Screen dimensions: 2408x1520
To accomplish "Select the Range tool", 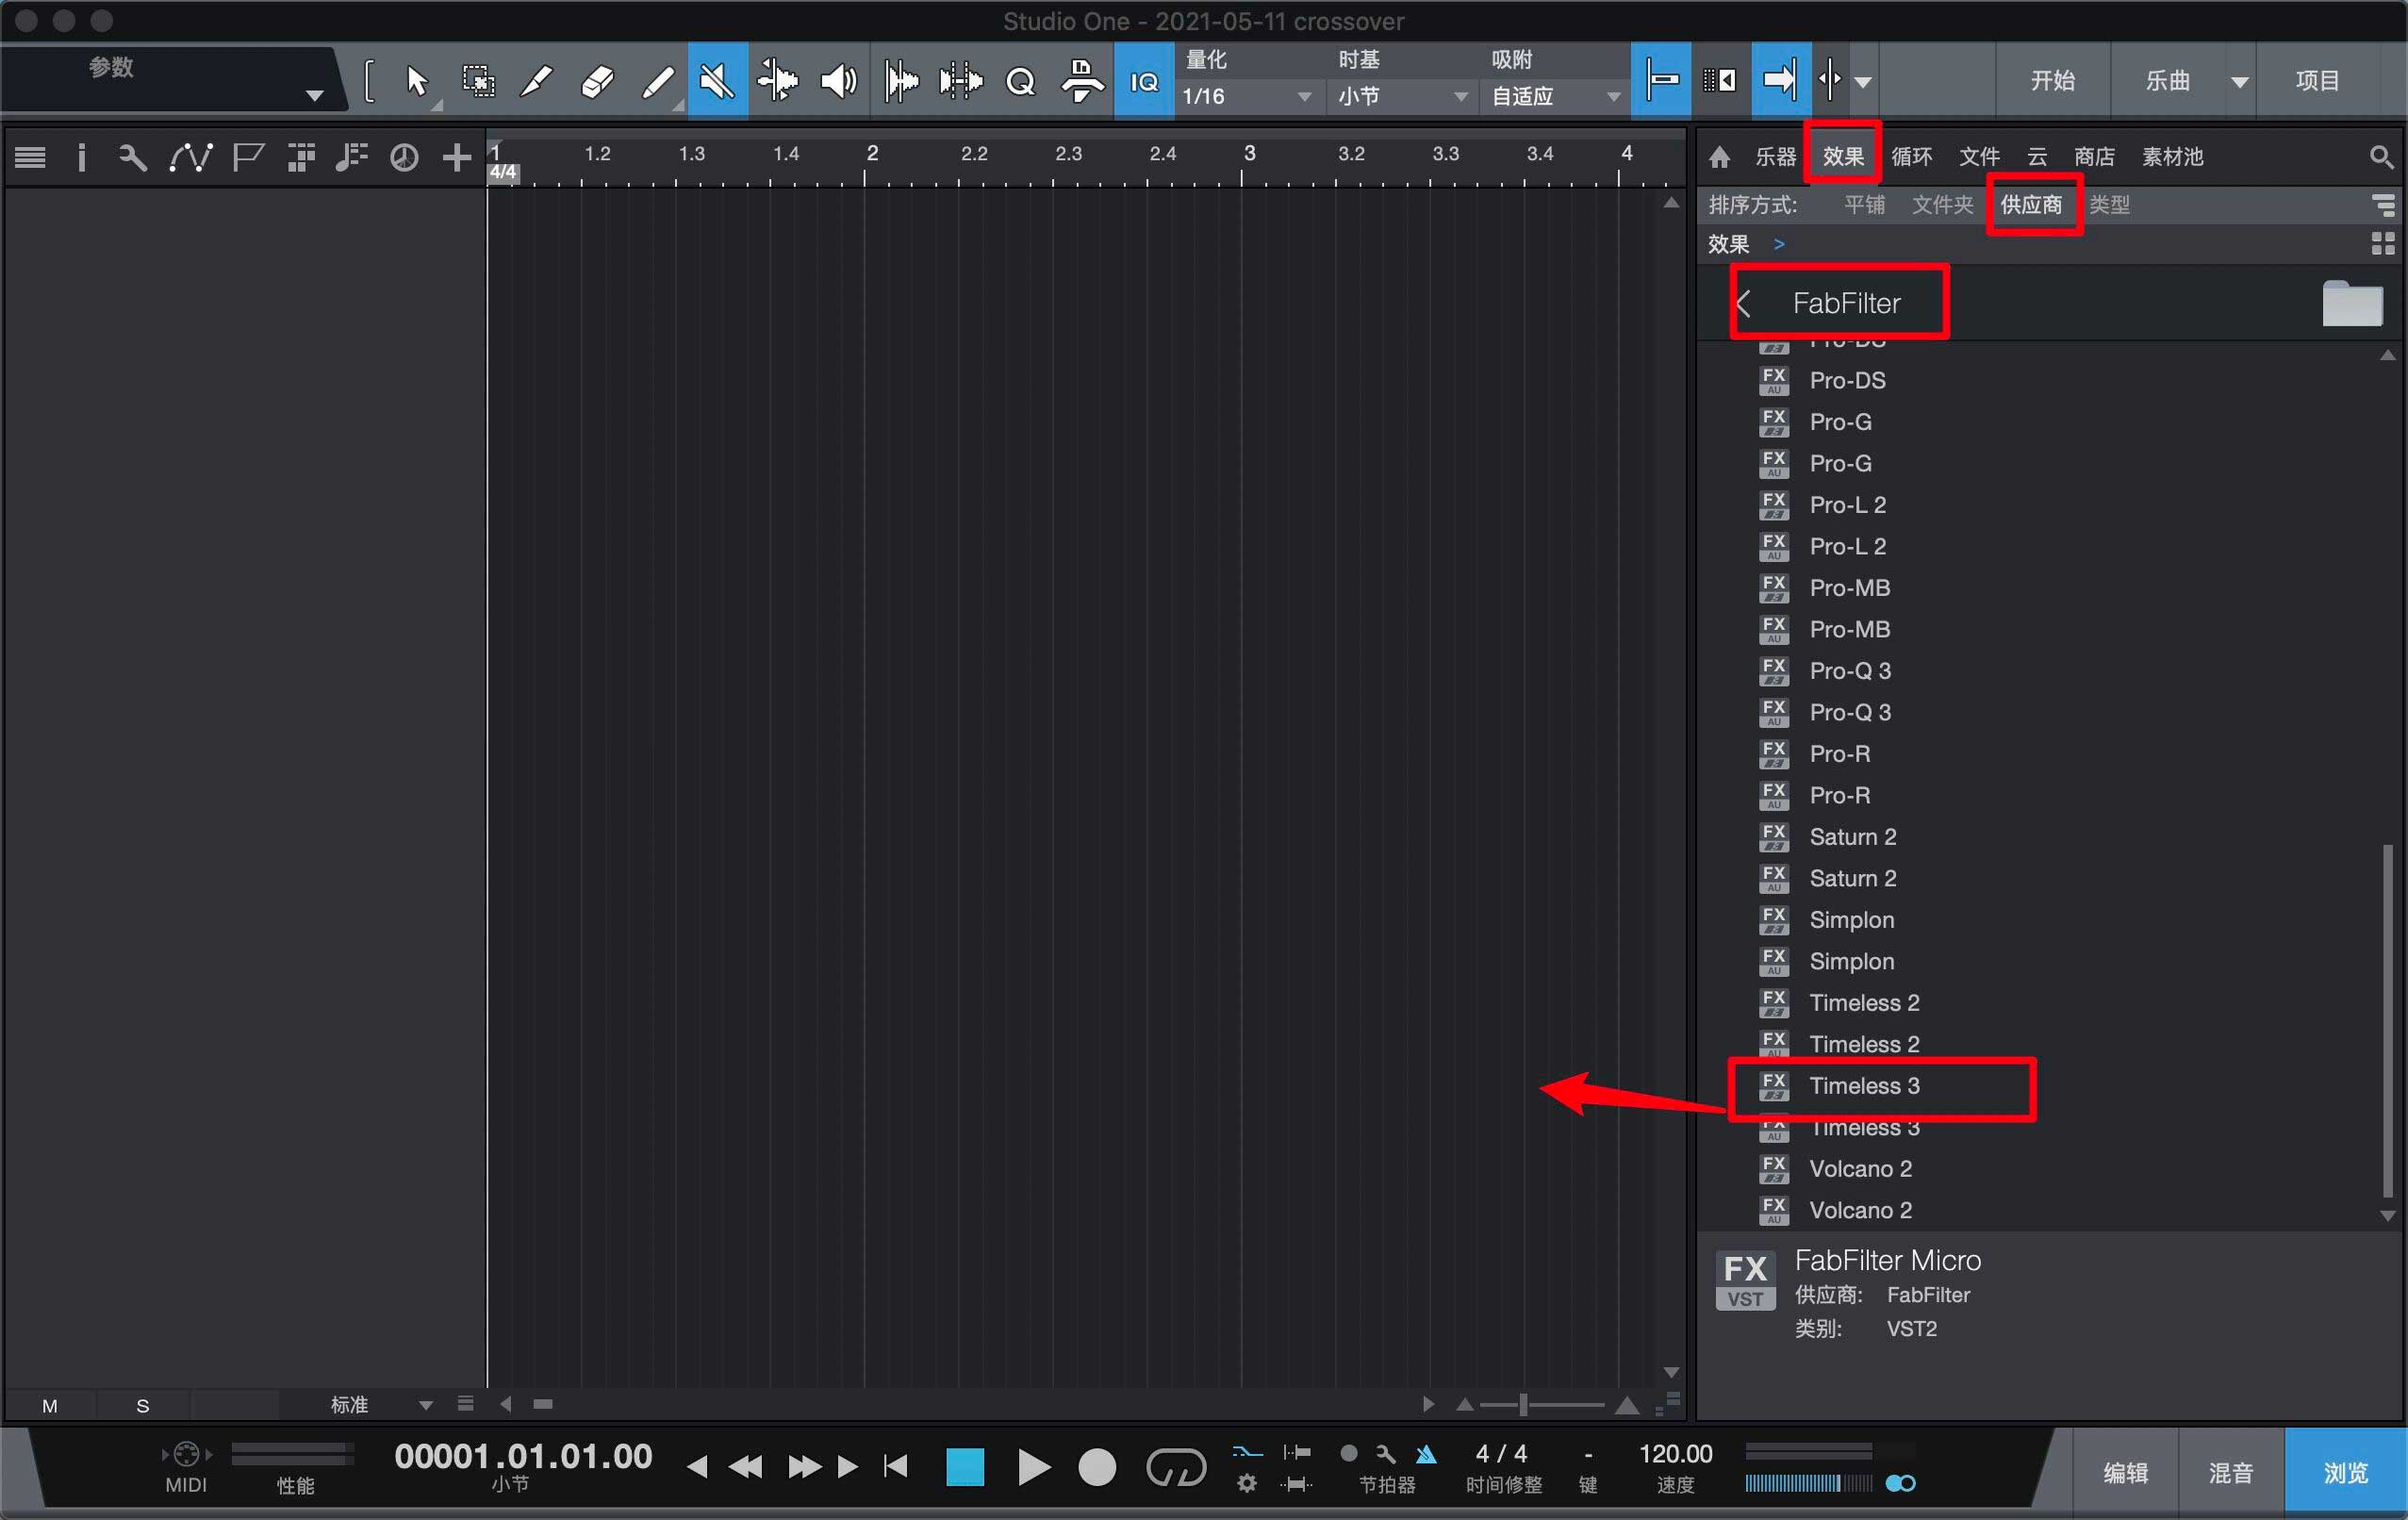I will tap(479, 80).
